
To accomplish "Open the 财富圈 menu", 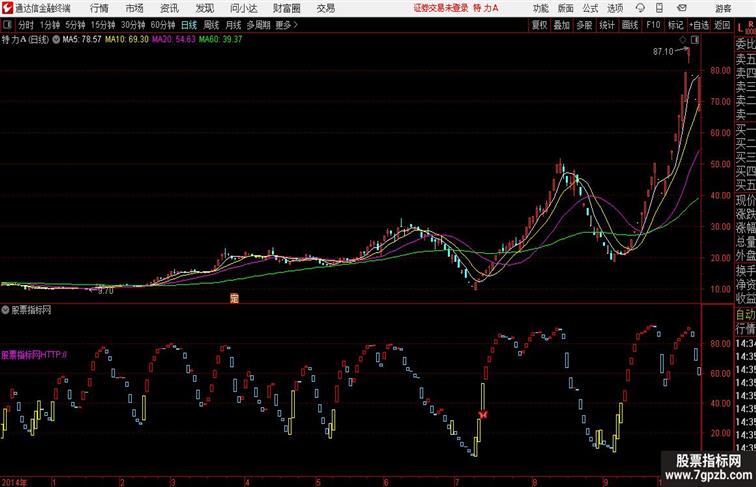I will [286, 8].
